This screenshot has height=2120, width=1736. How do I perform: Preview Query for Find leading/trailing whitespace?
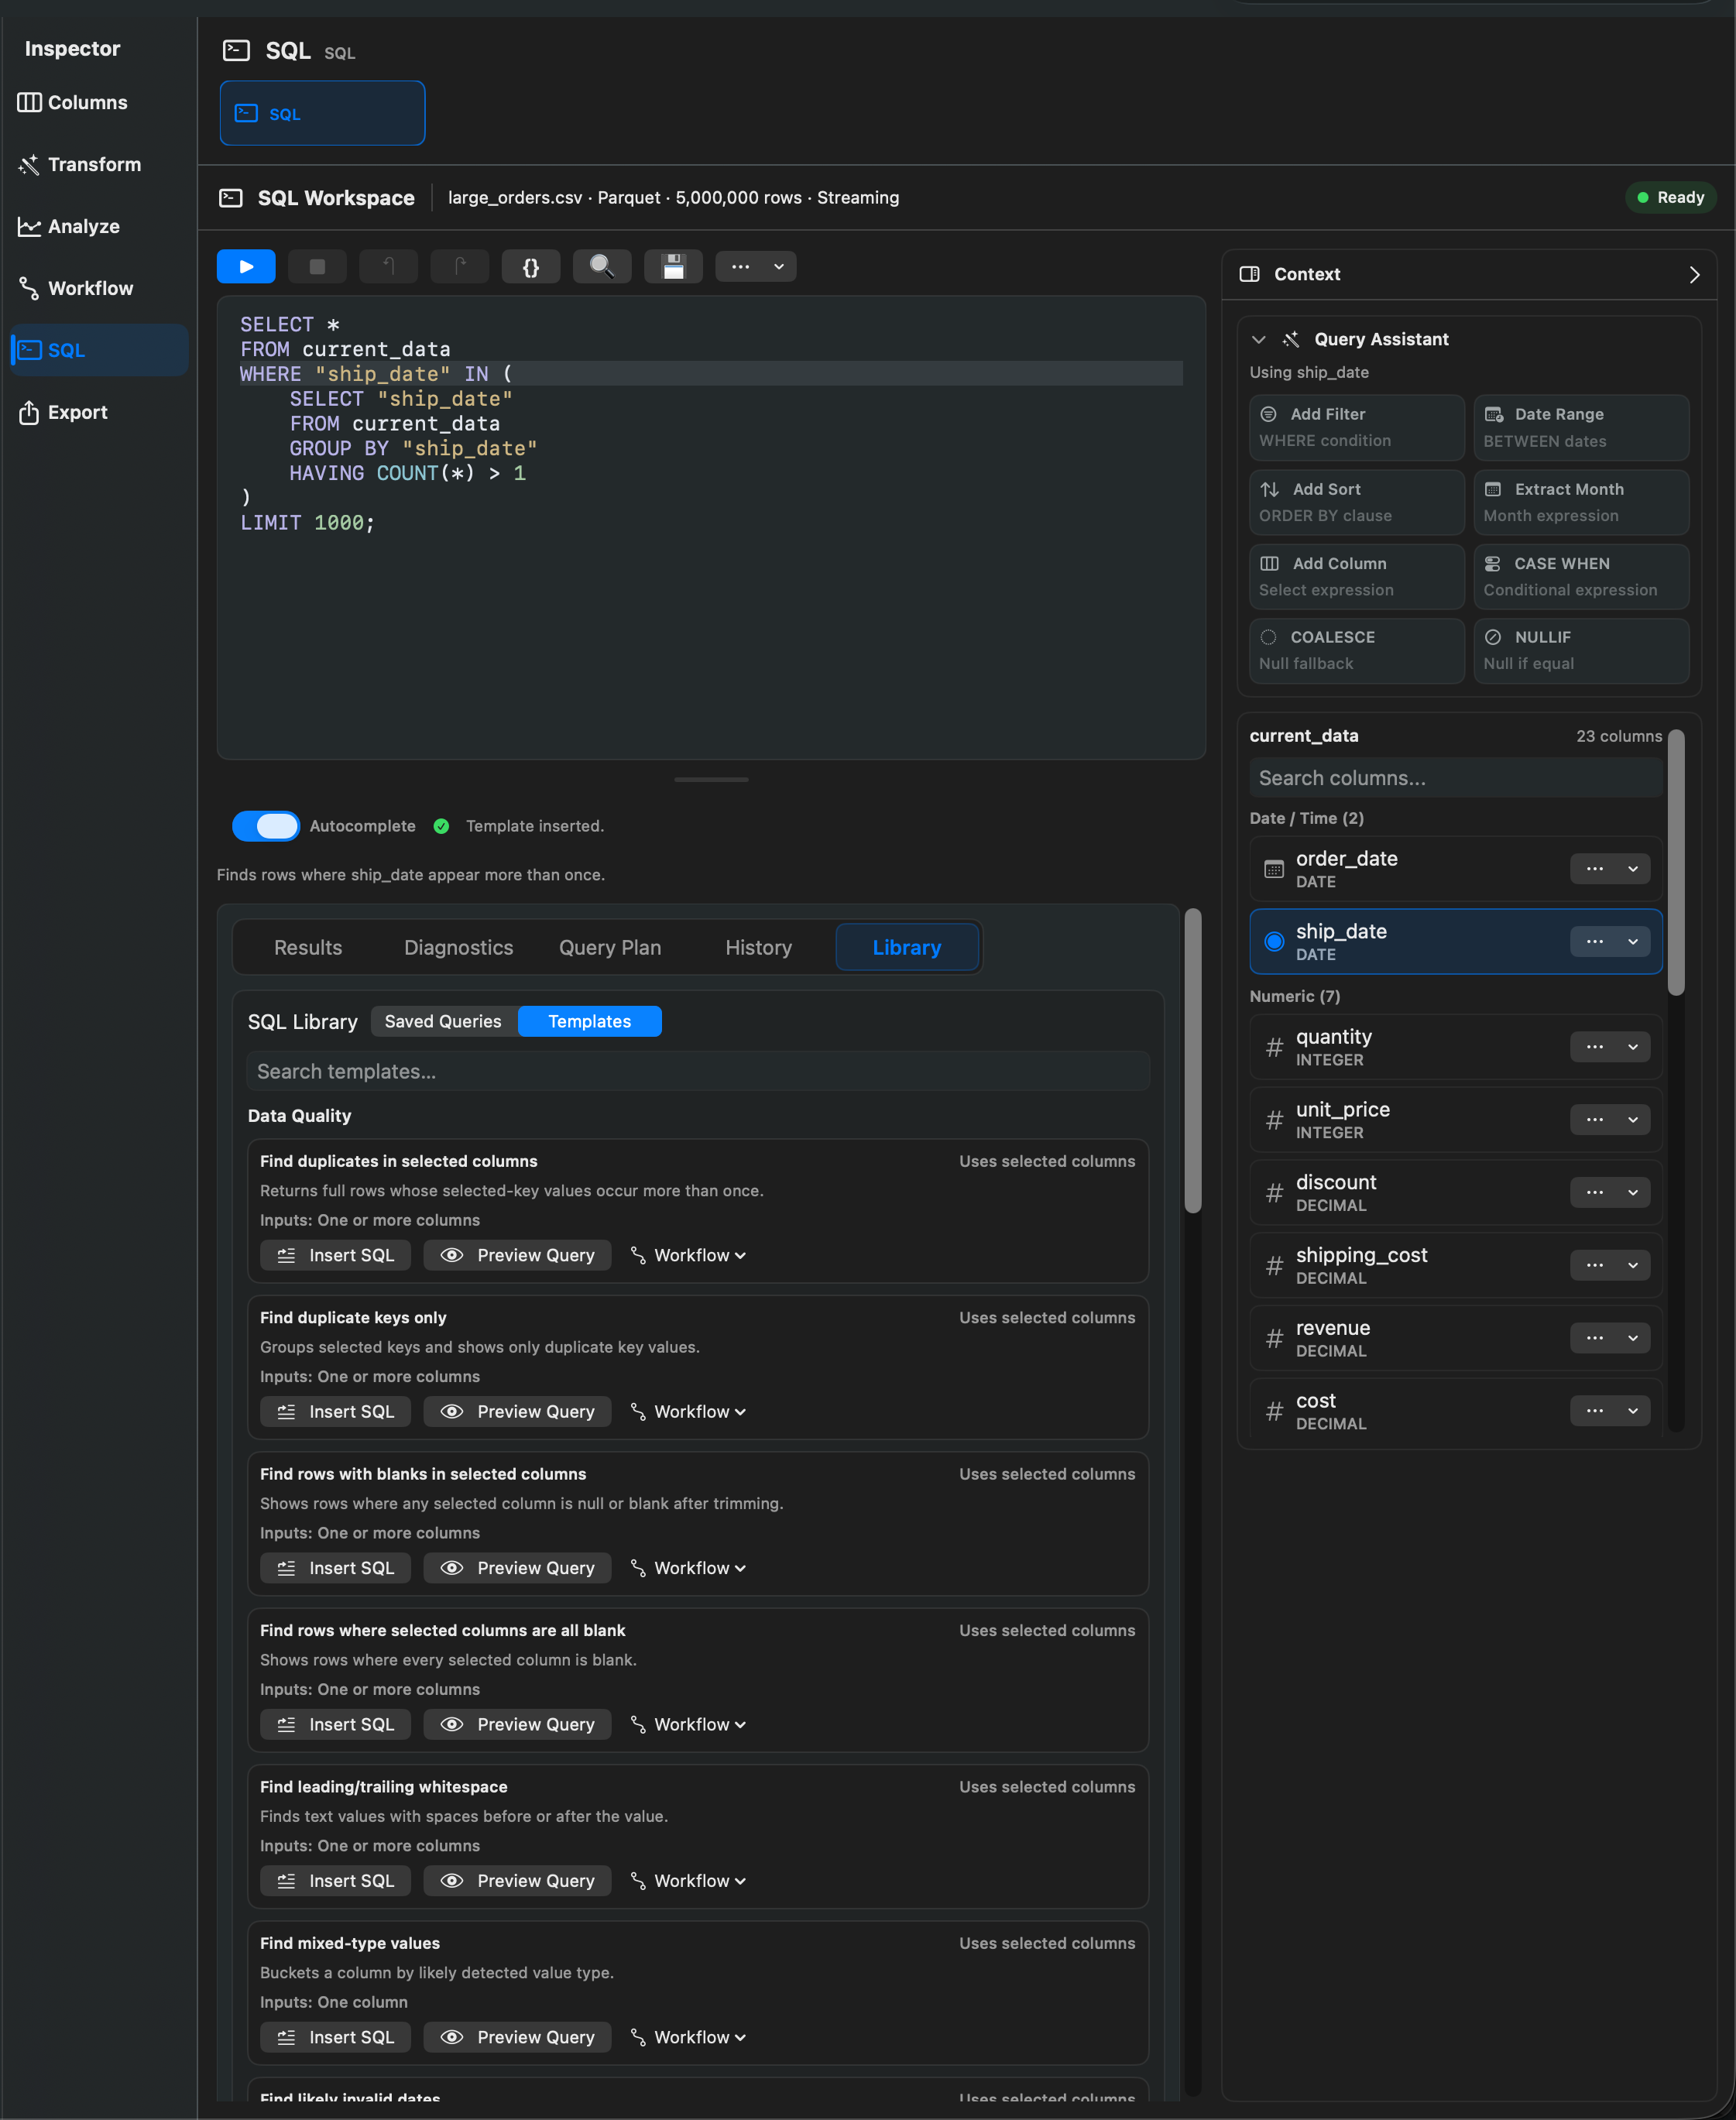(517, 1880)
